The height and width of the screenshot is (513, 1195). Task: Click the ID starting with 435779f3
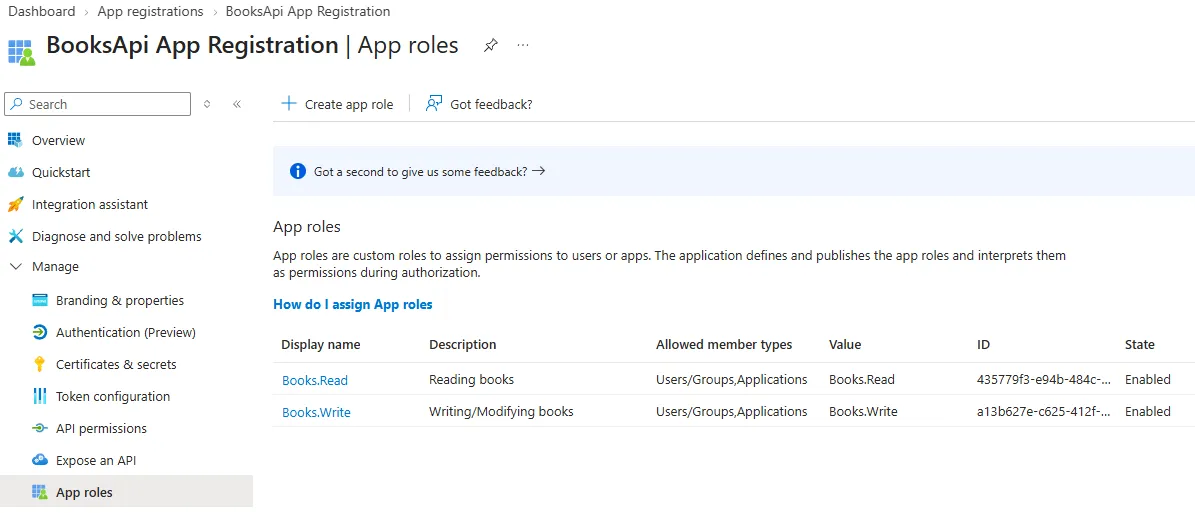[1043, 379]
